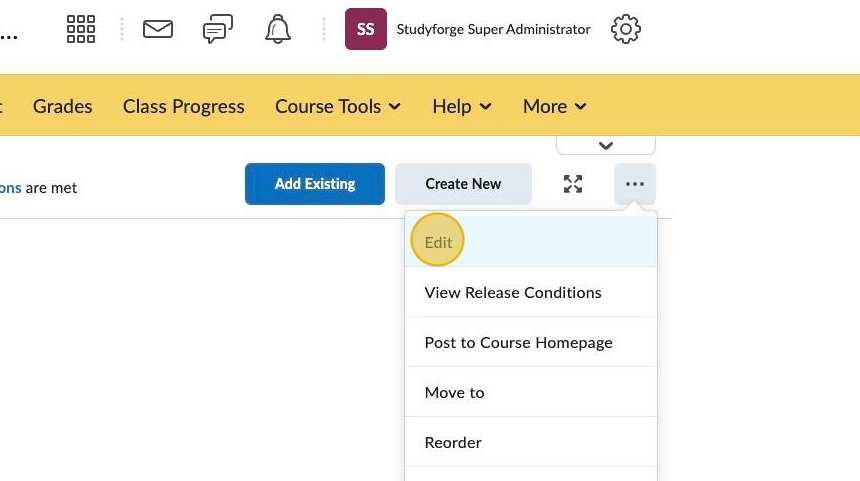The height and width of the screenshot is (481, 860).
Task: Click the collapse chevron below navbar
Action: click(605, 145)
